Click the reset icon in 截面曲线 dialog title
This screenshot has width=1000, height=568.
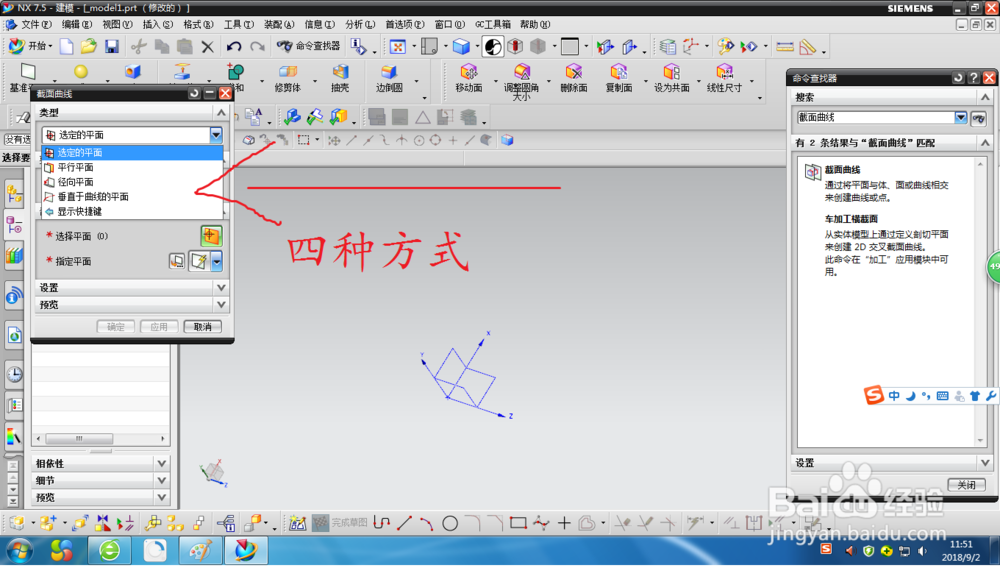click(194, 93)
